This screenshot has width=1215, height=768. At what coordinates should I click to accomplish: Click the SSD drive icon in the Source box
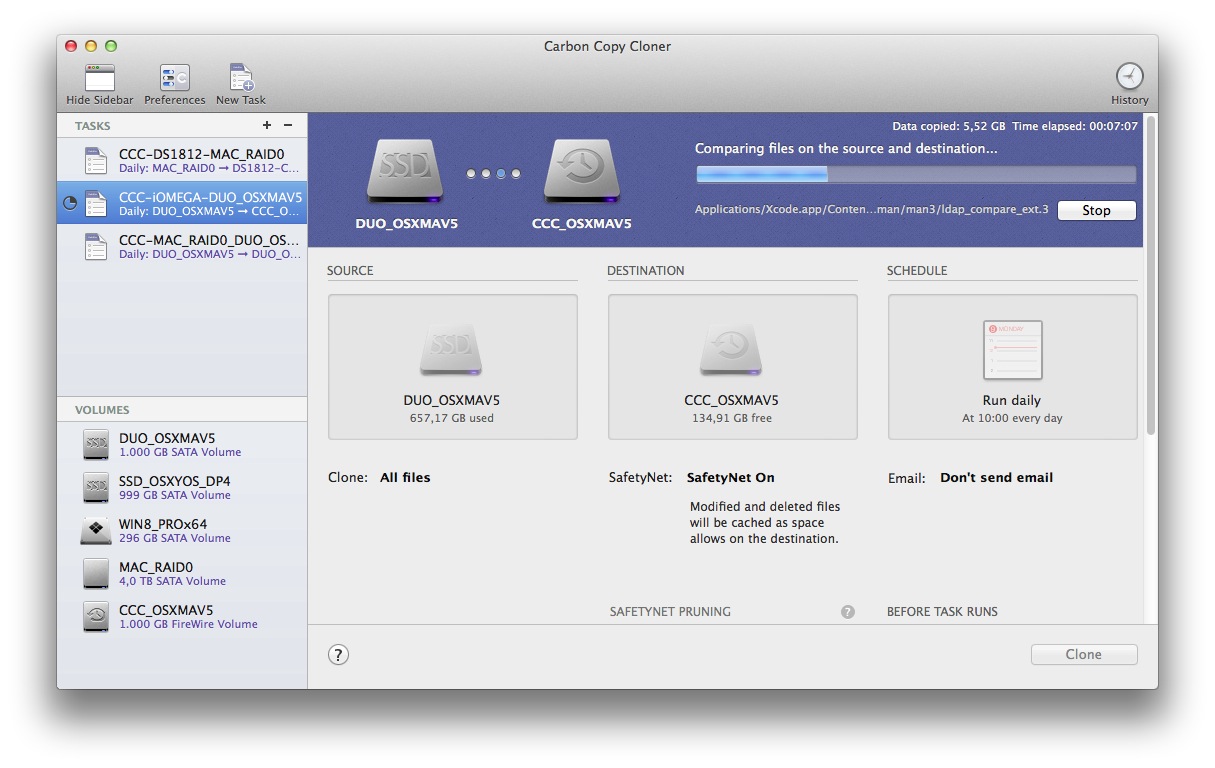pos(452,349)
